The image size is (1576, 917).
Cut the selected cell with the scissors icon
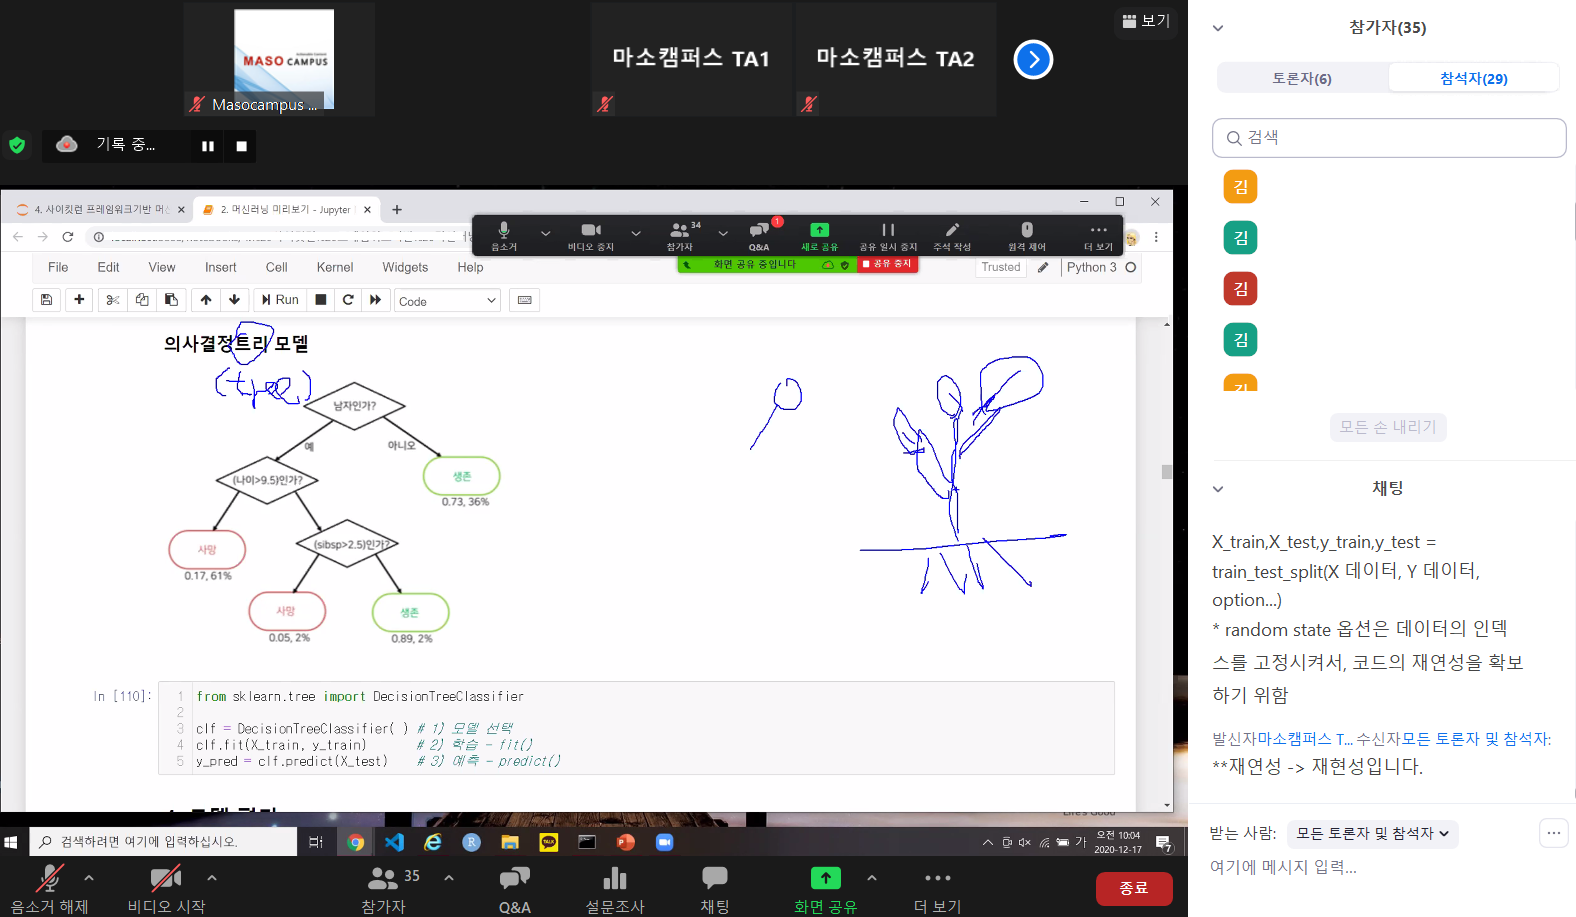click(x=113, y=300)
